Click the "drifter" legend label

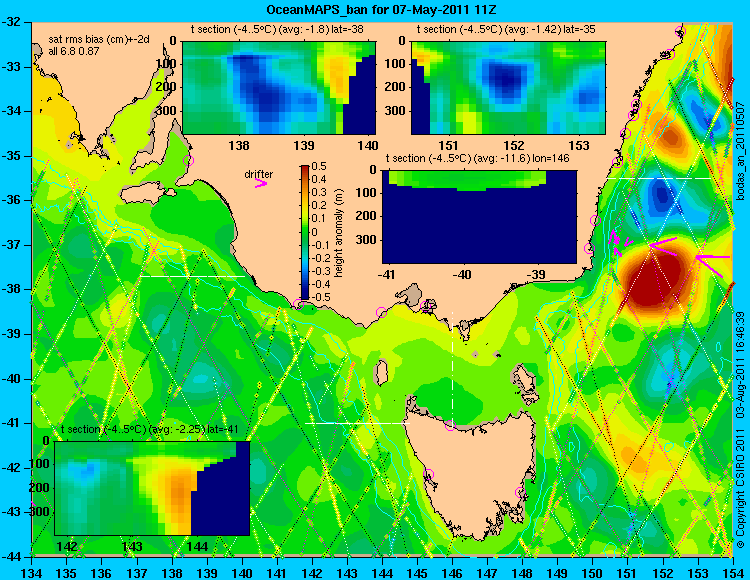(259, 174)
